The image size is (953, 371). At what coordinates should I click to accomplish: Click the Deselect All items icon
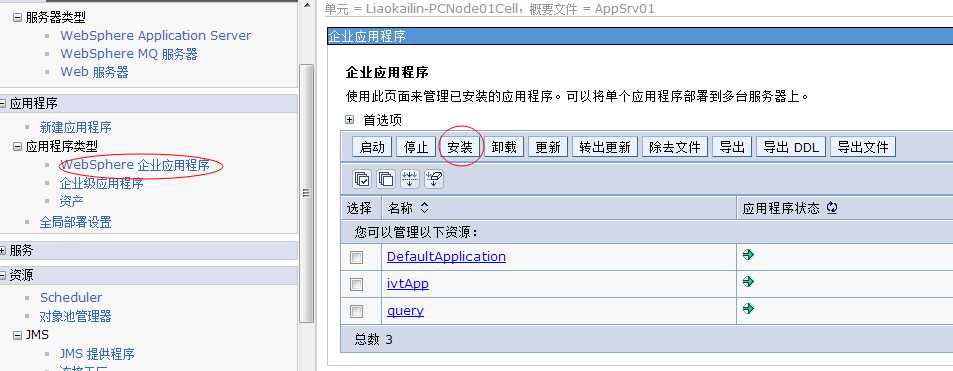click(386, 179)
